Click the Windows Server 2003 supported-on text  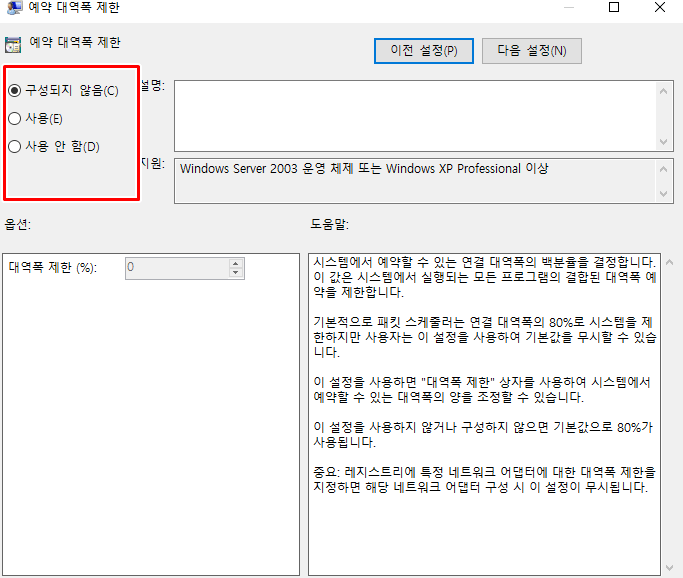[x=364, y=169]
